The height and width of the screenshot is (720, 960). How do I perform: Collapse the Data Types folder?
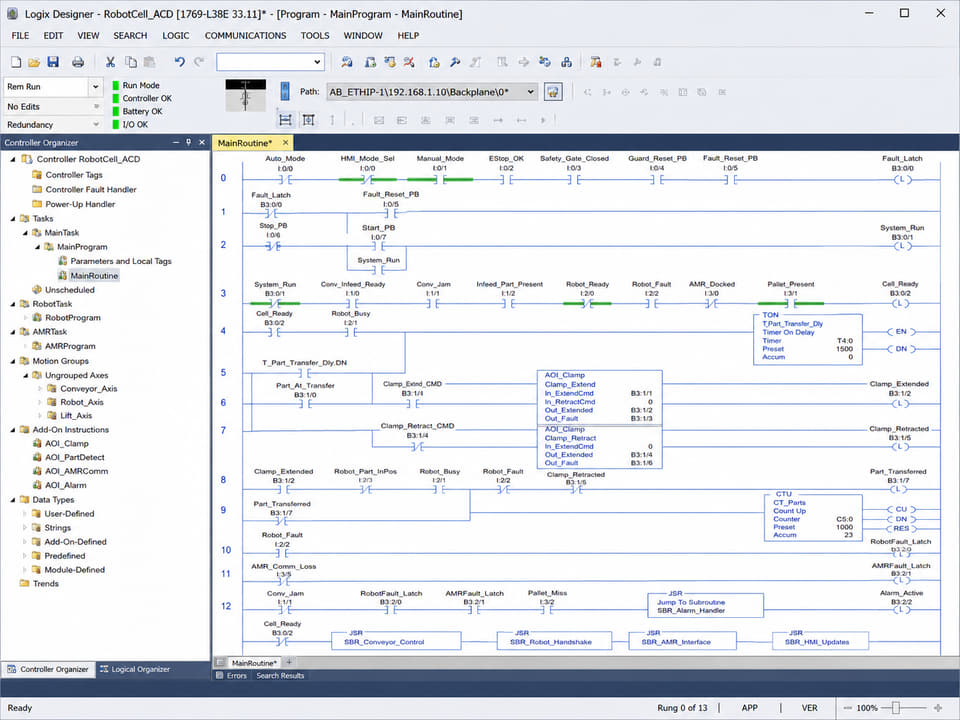(13, 500)
